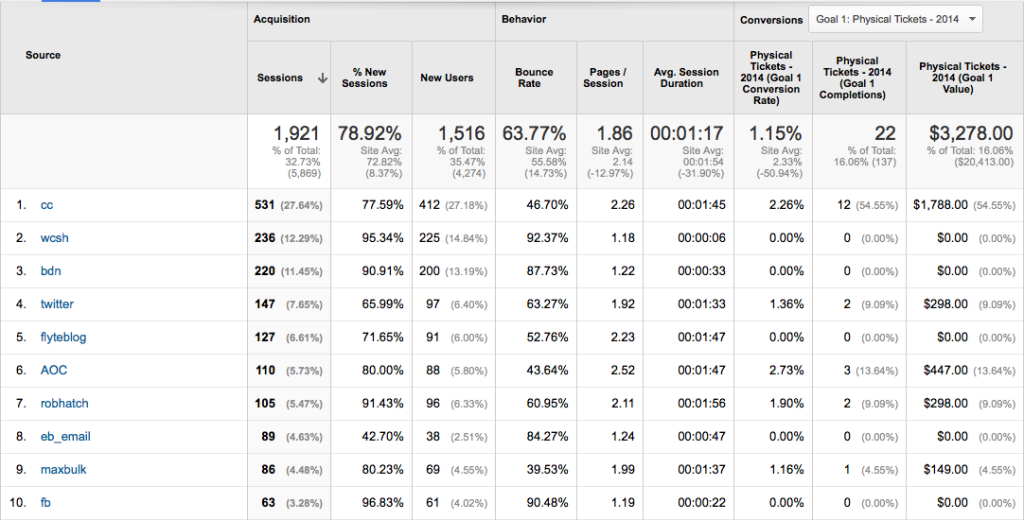The image size is (1024, 520).
Task: Sort by Goal 1 Completions column header
Action: 857,78
